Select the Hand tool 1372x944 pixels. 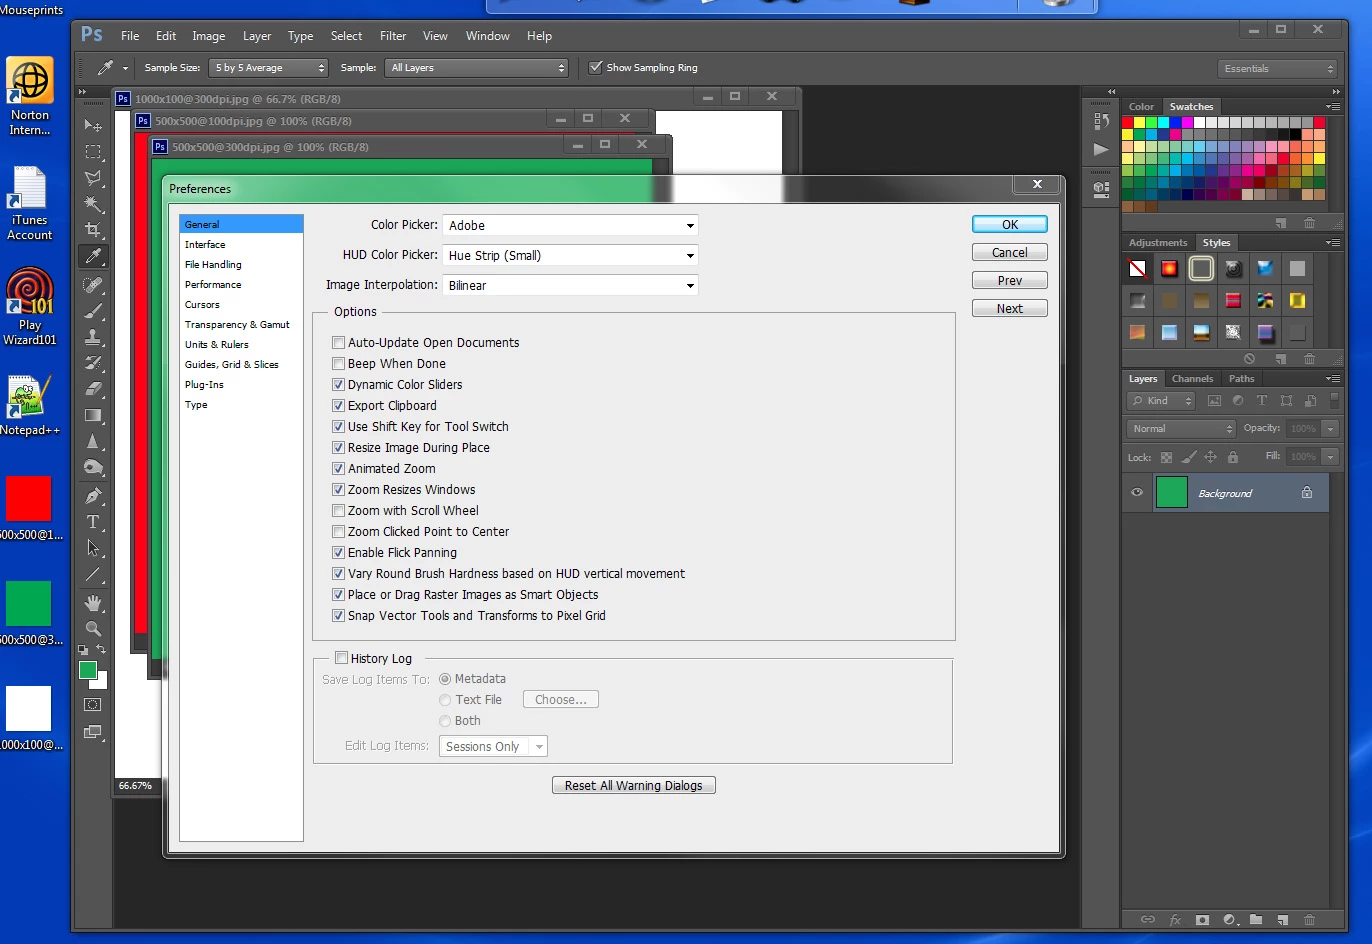93,603
